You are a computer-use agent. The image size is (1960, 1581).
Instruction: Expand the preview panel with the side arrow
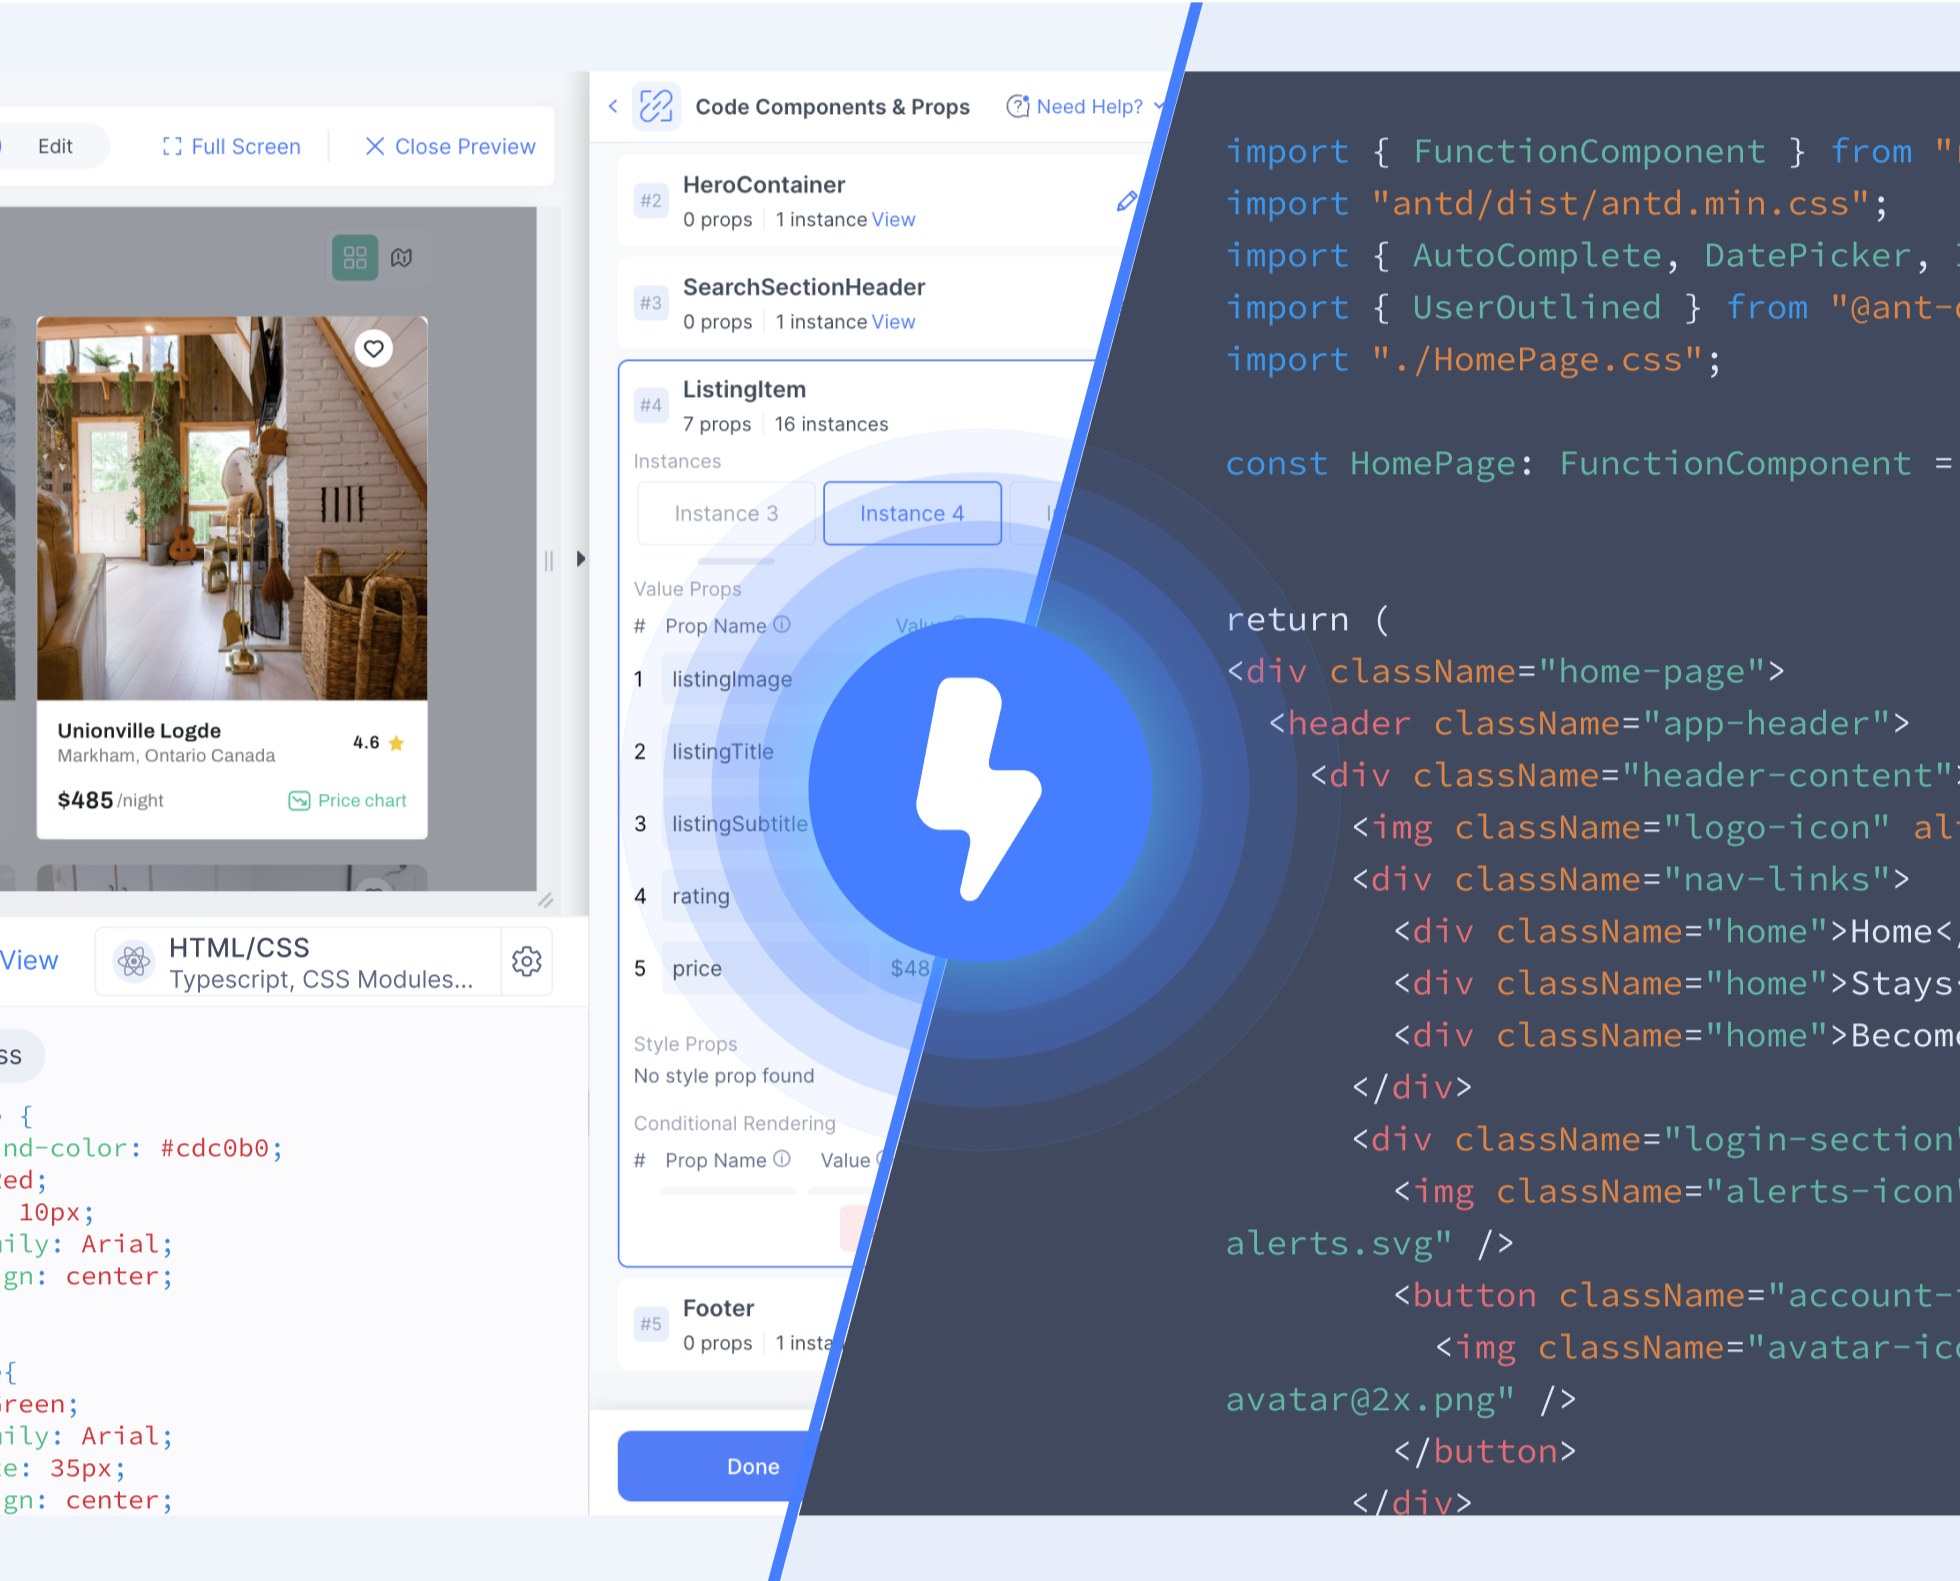583,559
